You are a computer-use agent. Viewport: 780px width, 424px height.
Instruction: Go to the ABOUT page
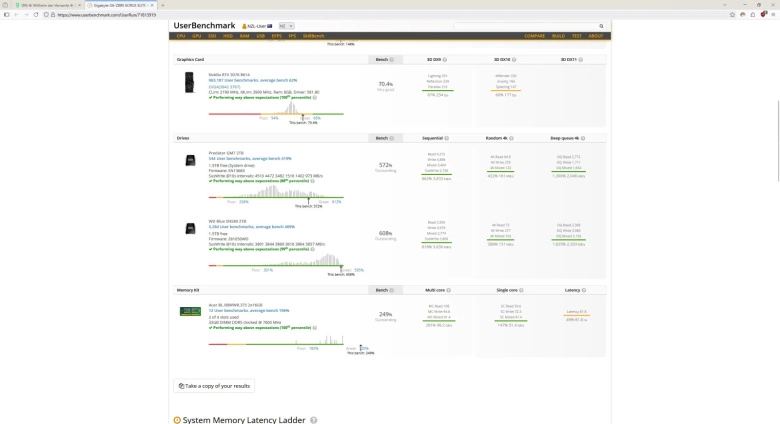point(595,36)
